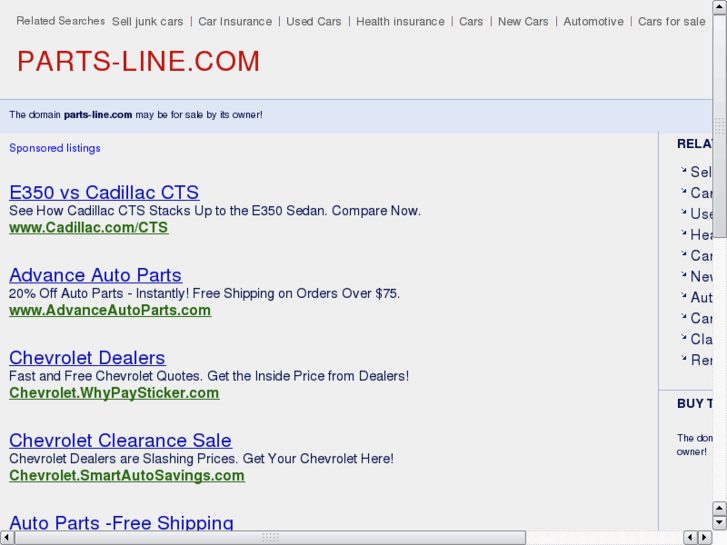Open the 'E350 vs Cadillac CTS' ad title

click(x=104, y=192)
